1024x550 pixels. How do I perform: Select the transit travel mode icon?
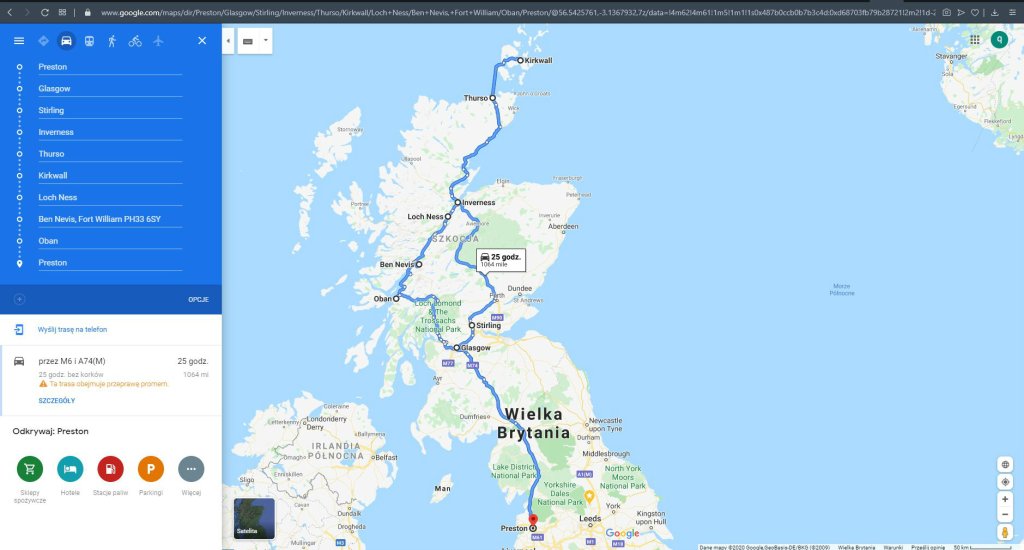point(89,40)
